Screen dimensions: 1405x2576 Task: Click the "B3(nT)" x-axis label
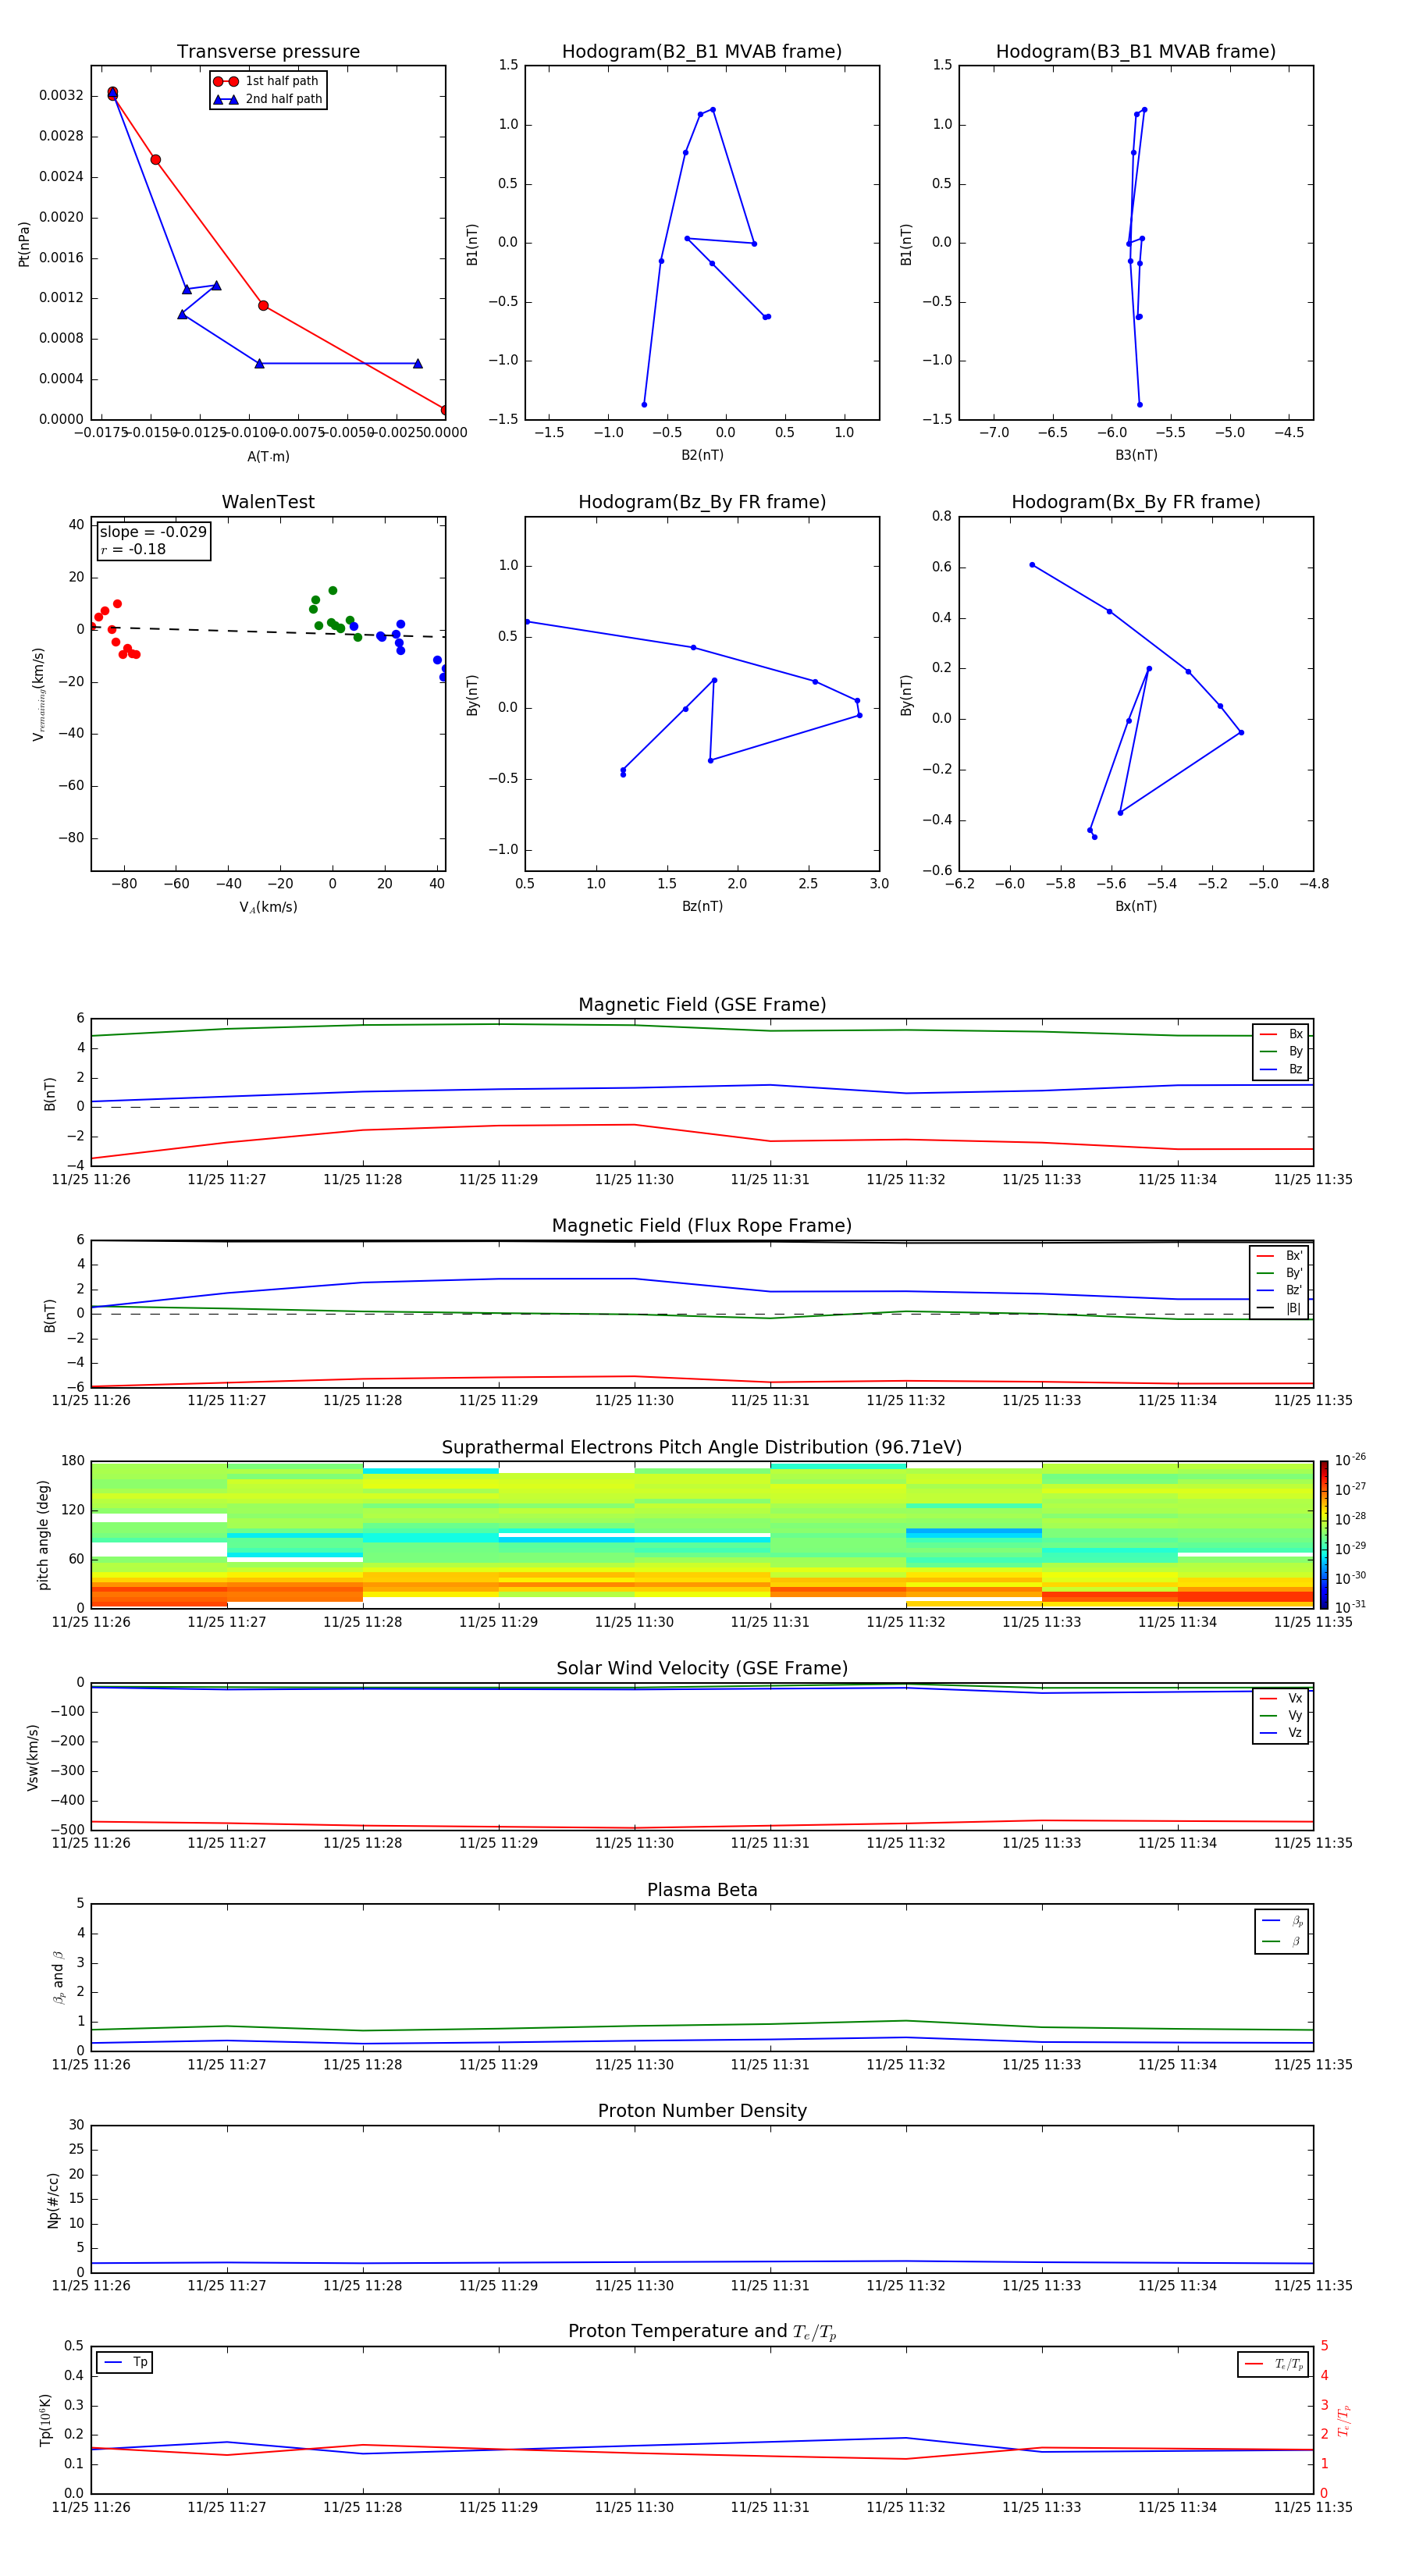point(1136,455)
